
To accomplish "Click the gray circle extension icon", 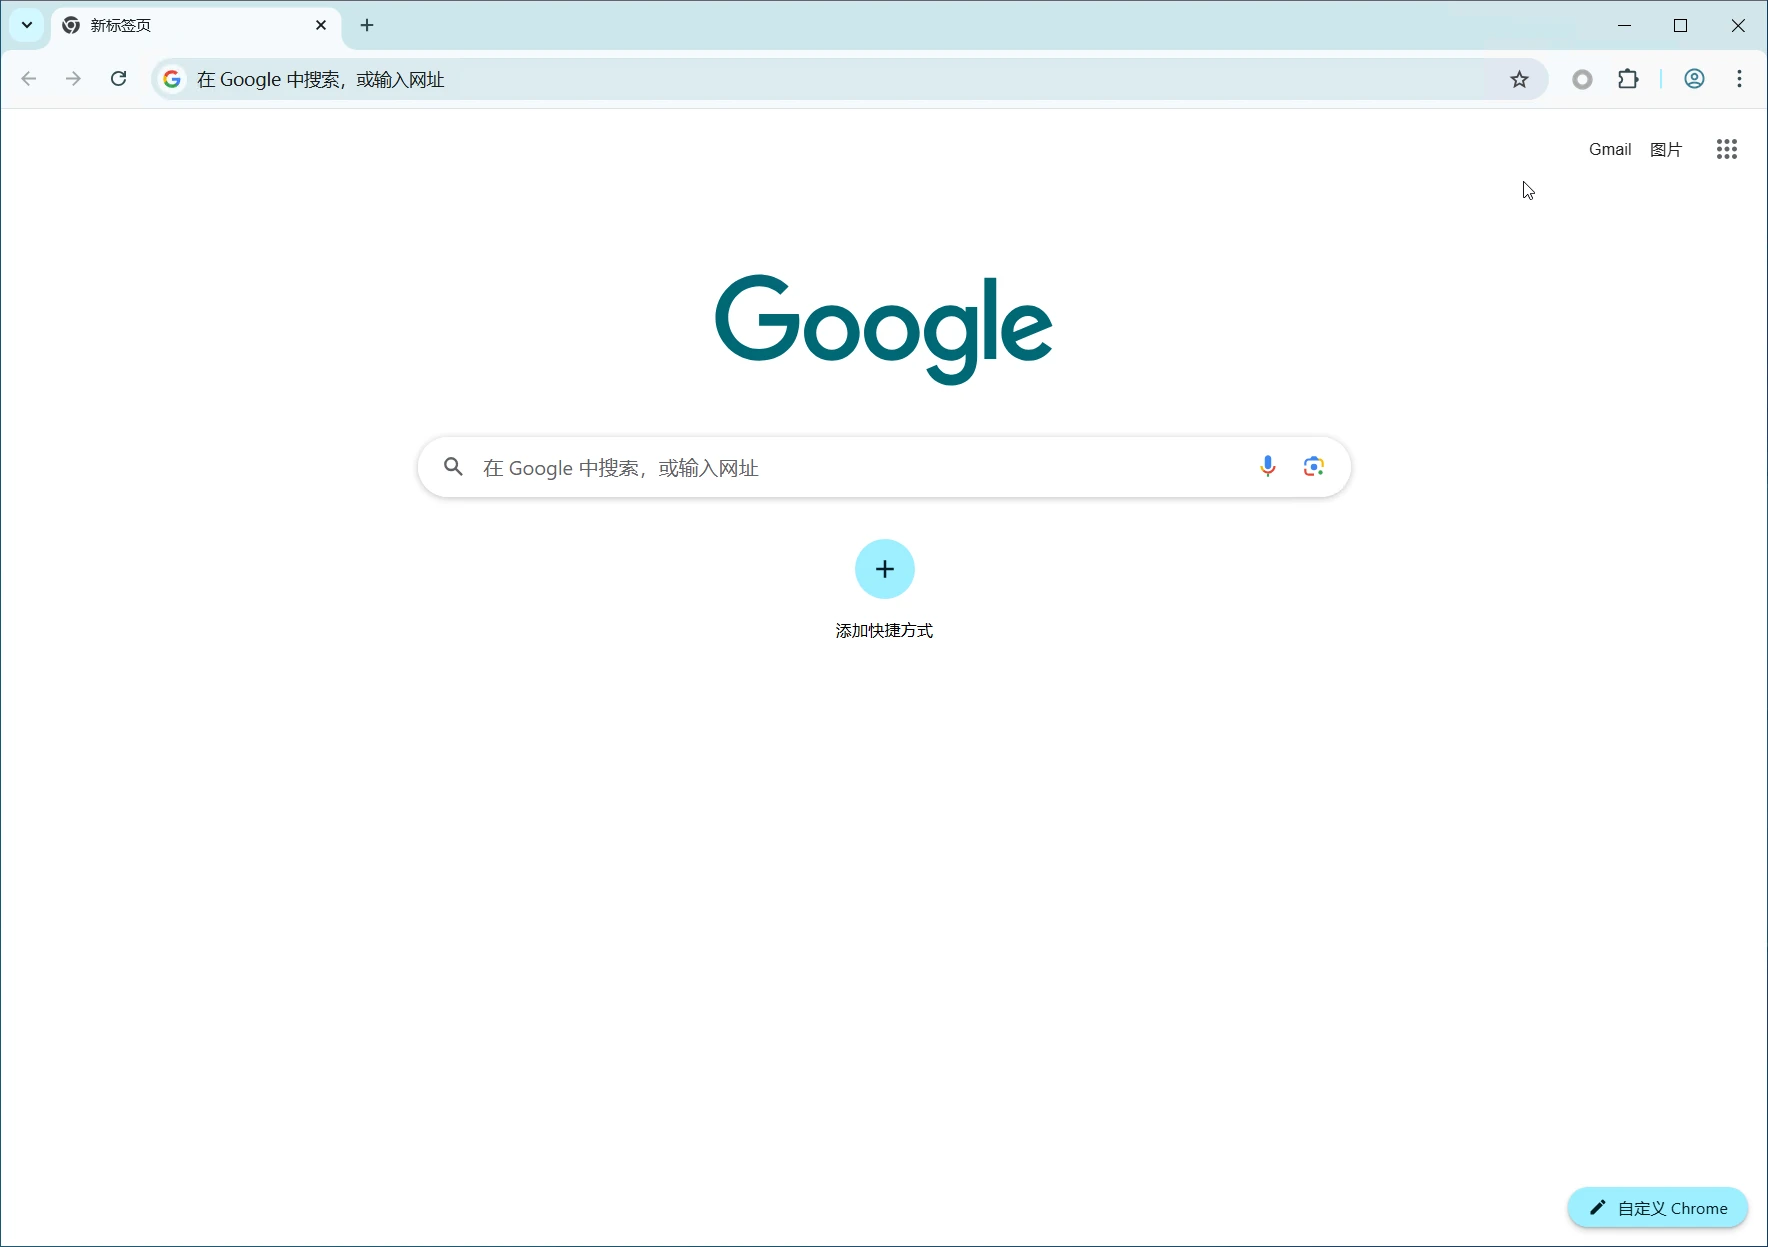I will coord(1582,79).
